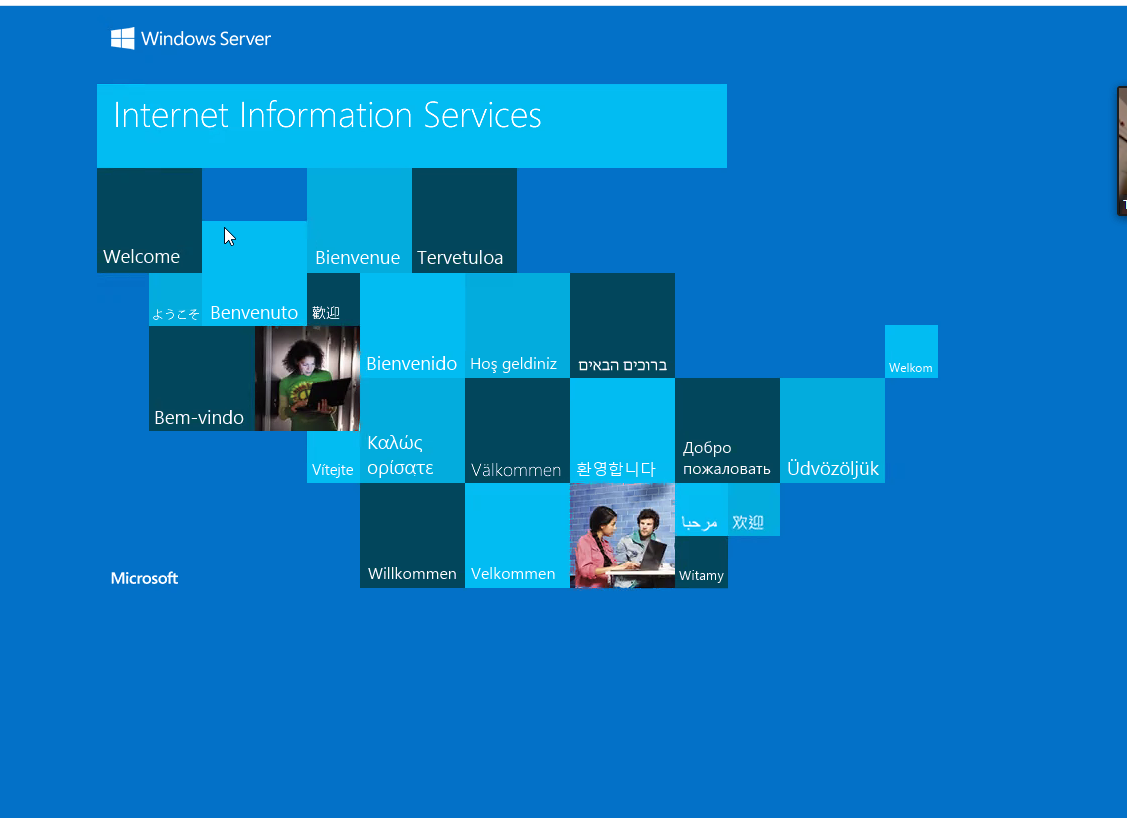Open the Bienvenido tile
This screenshot has width=1127, height=818.
tap(412, 325)
